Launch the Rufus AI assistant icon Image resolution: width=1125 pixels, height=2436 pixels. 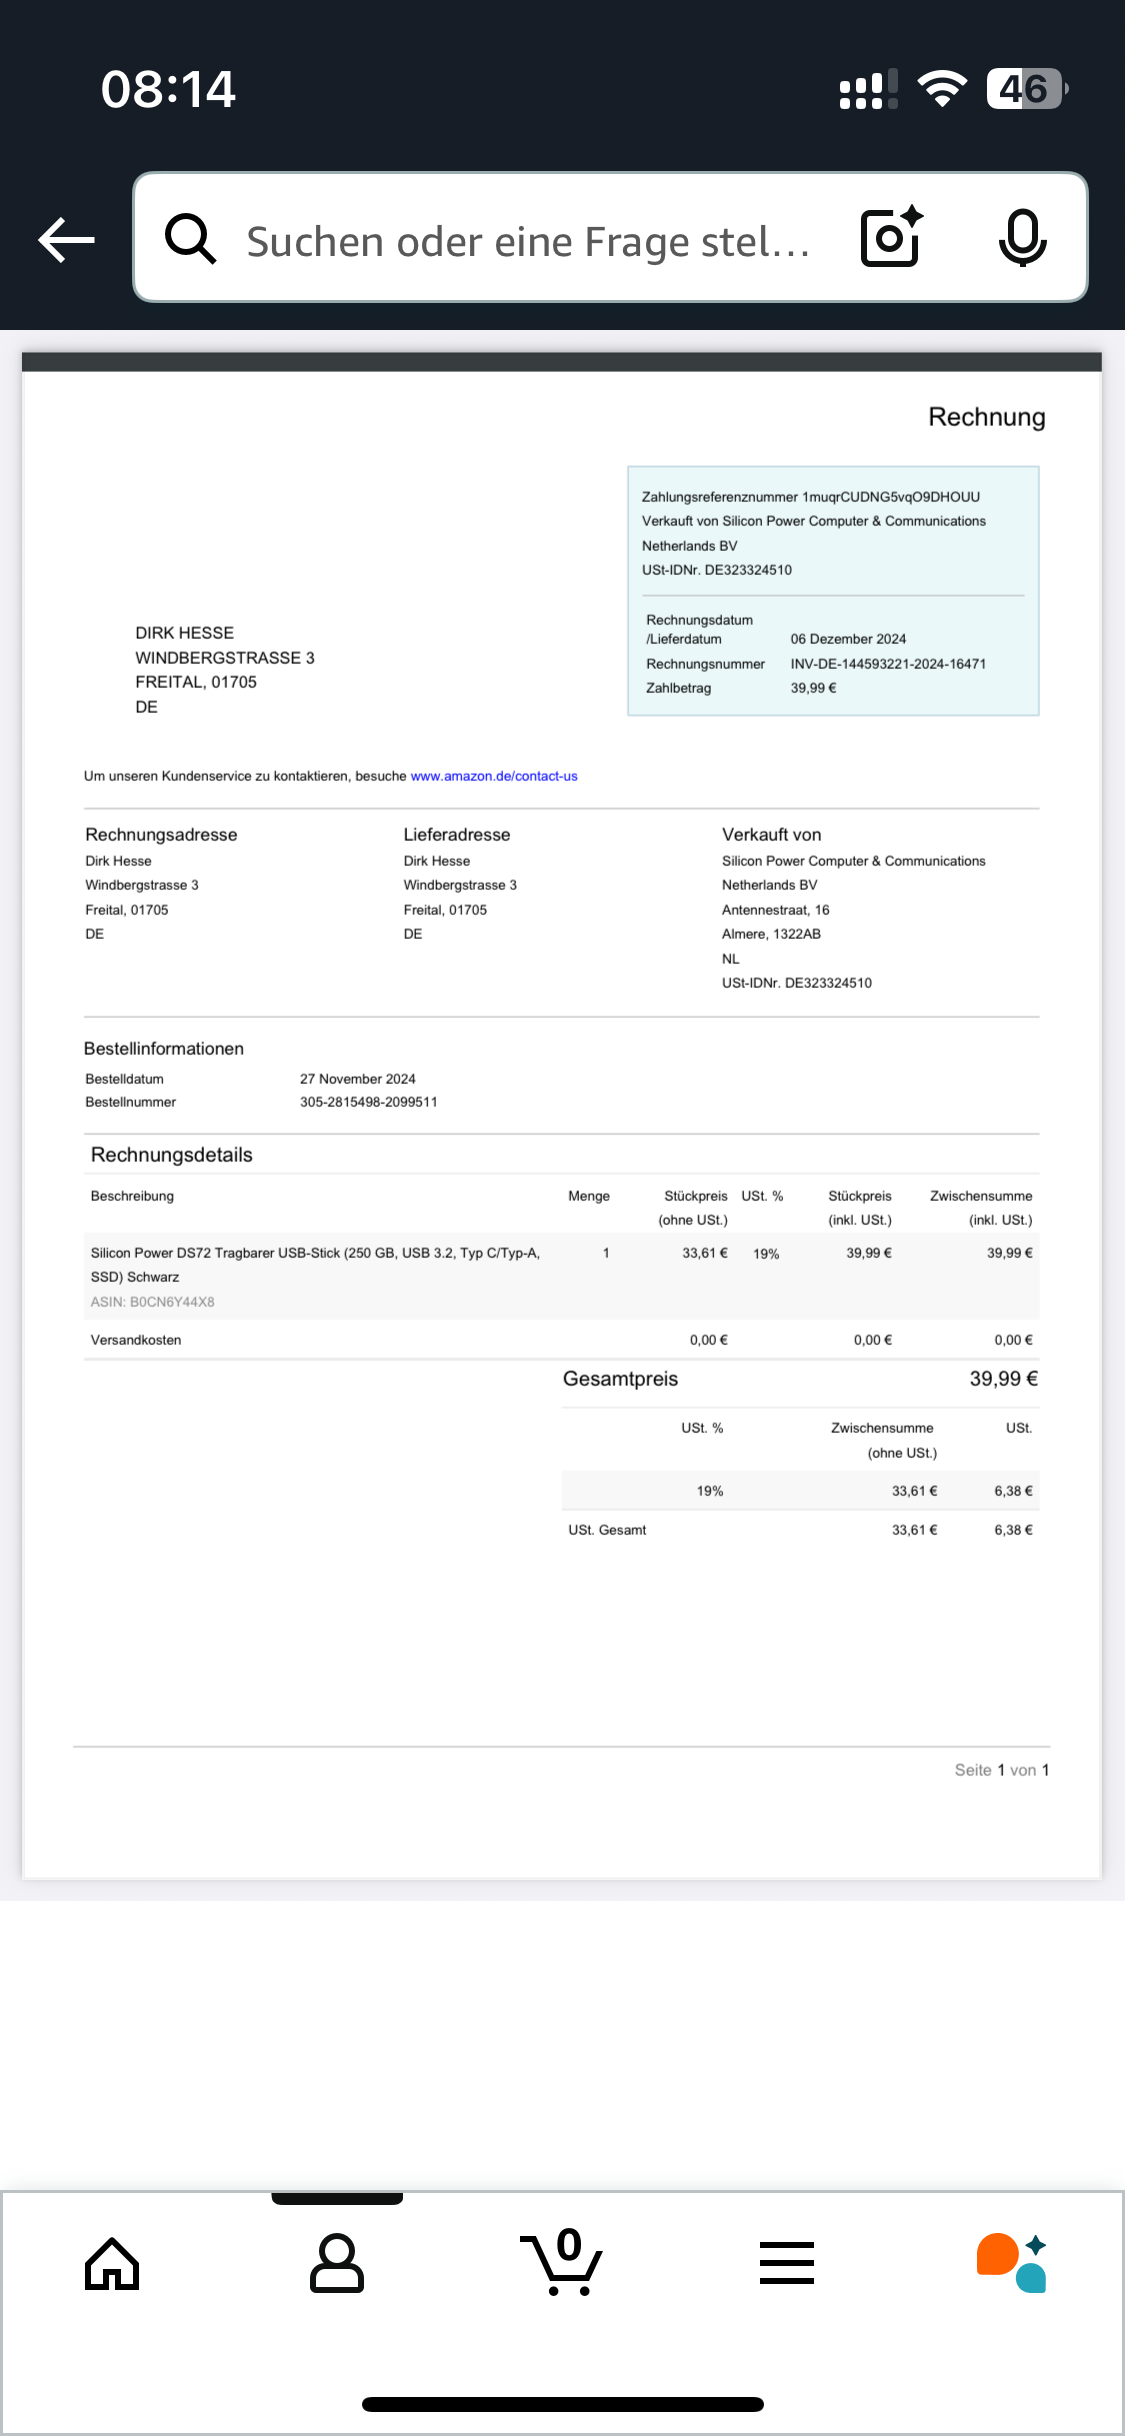(1012, 2263)
